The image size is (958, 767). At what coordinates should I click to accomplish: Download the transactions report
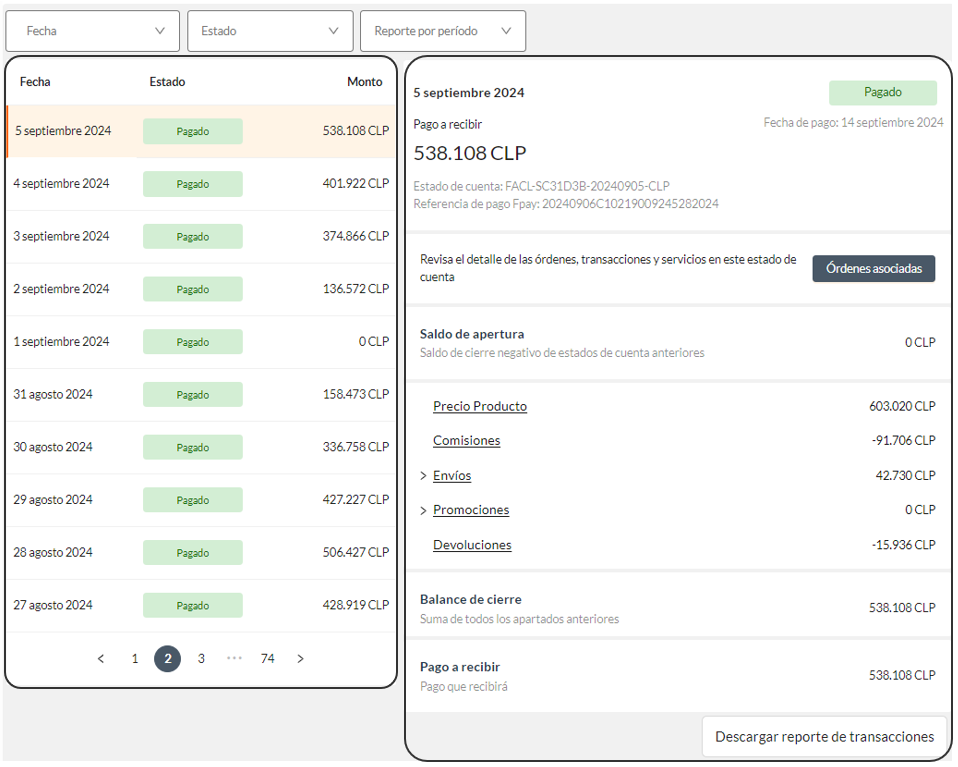click(x=824, y=737)
